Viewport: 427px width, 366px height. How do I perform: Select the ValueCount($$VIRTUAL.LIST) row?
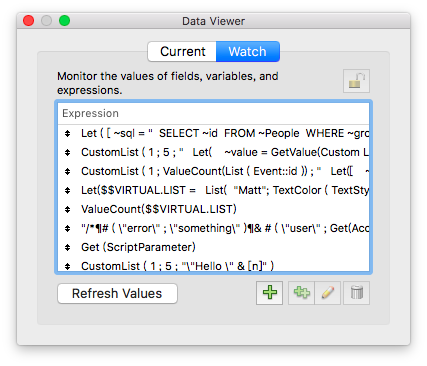(213, 209)
